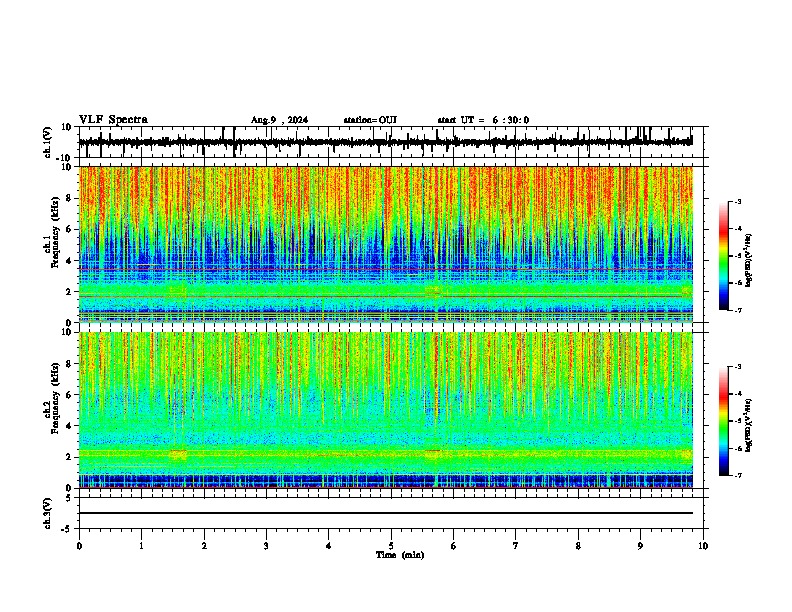Click the ch.2 spectrogram color bar

click(x=724, y=421)
